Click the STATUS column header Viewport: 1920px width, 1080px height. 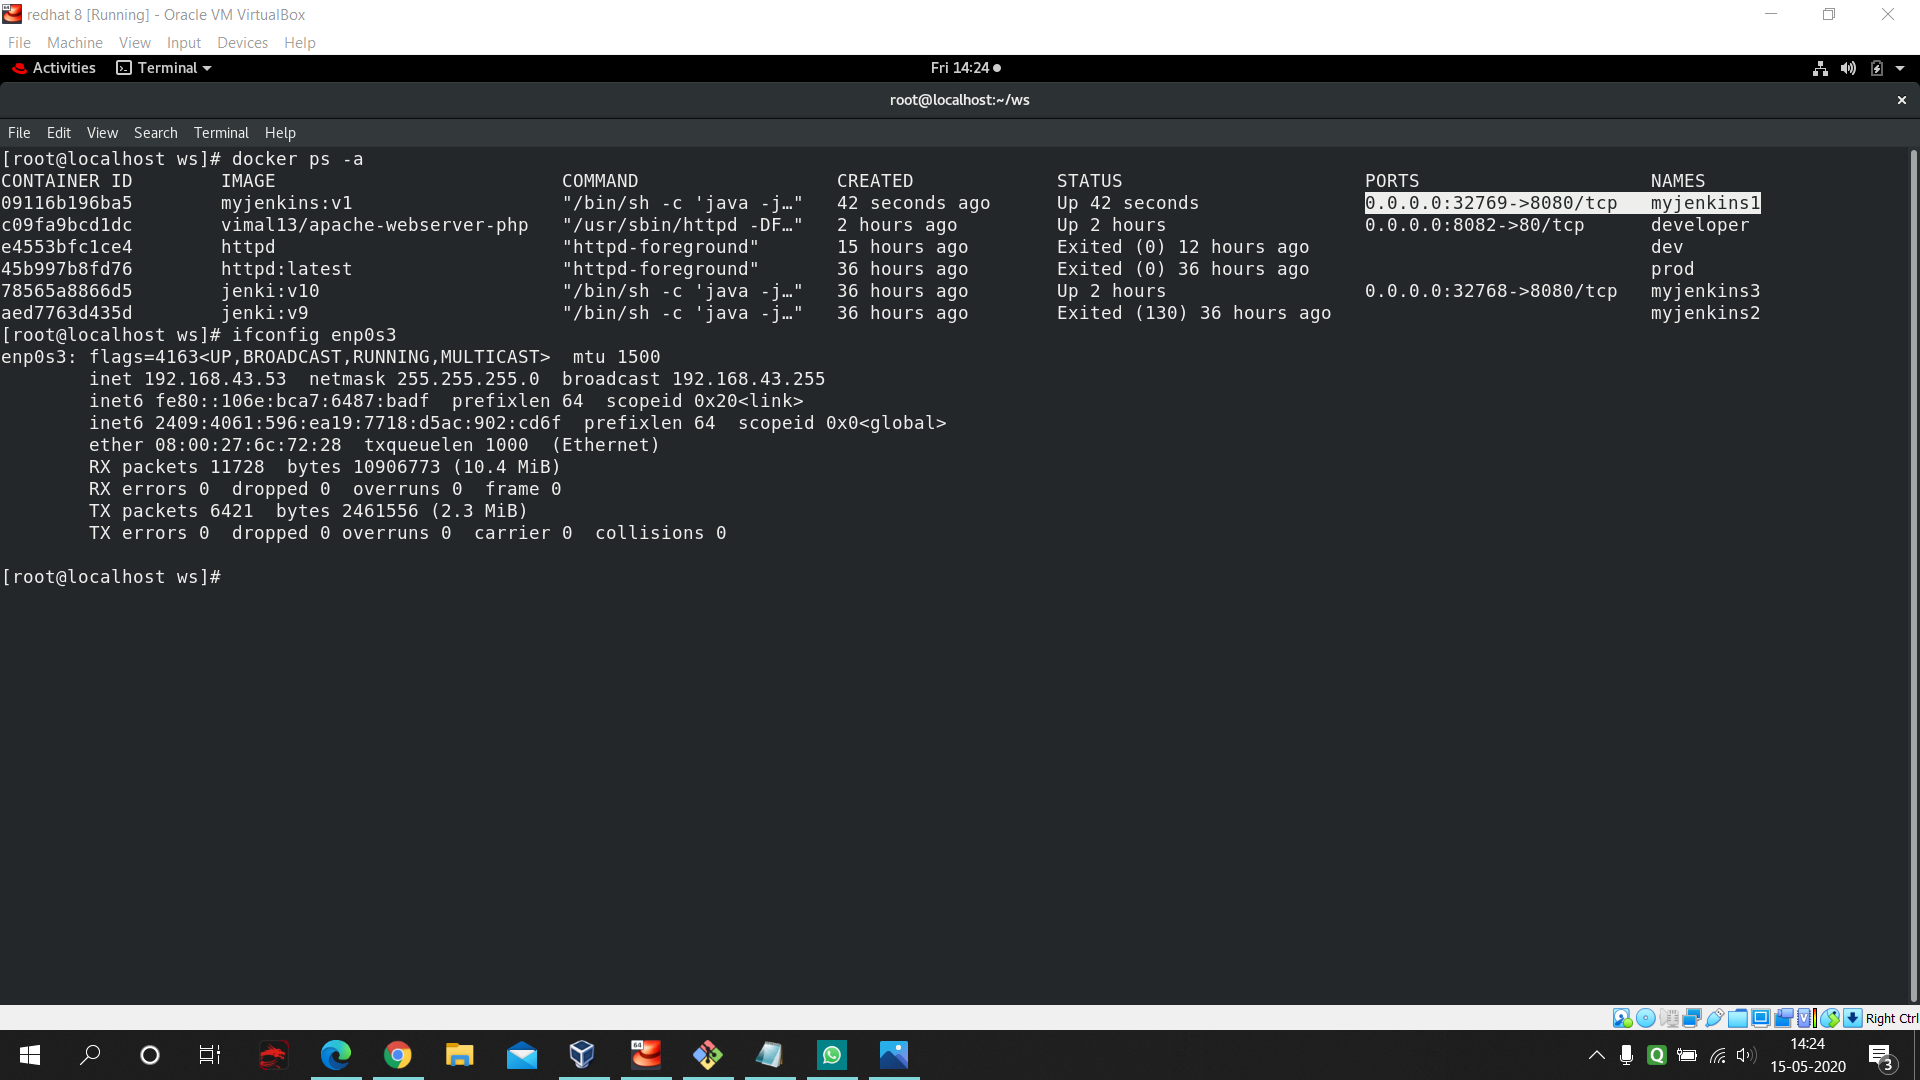(x=1089, y=181)
